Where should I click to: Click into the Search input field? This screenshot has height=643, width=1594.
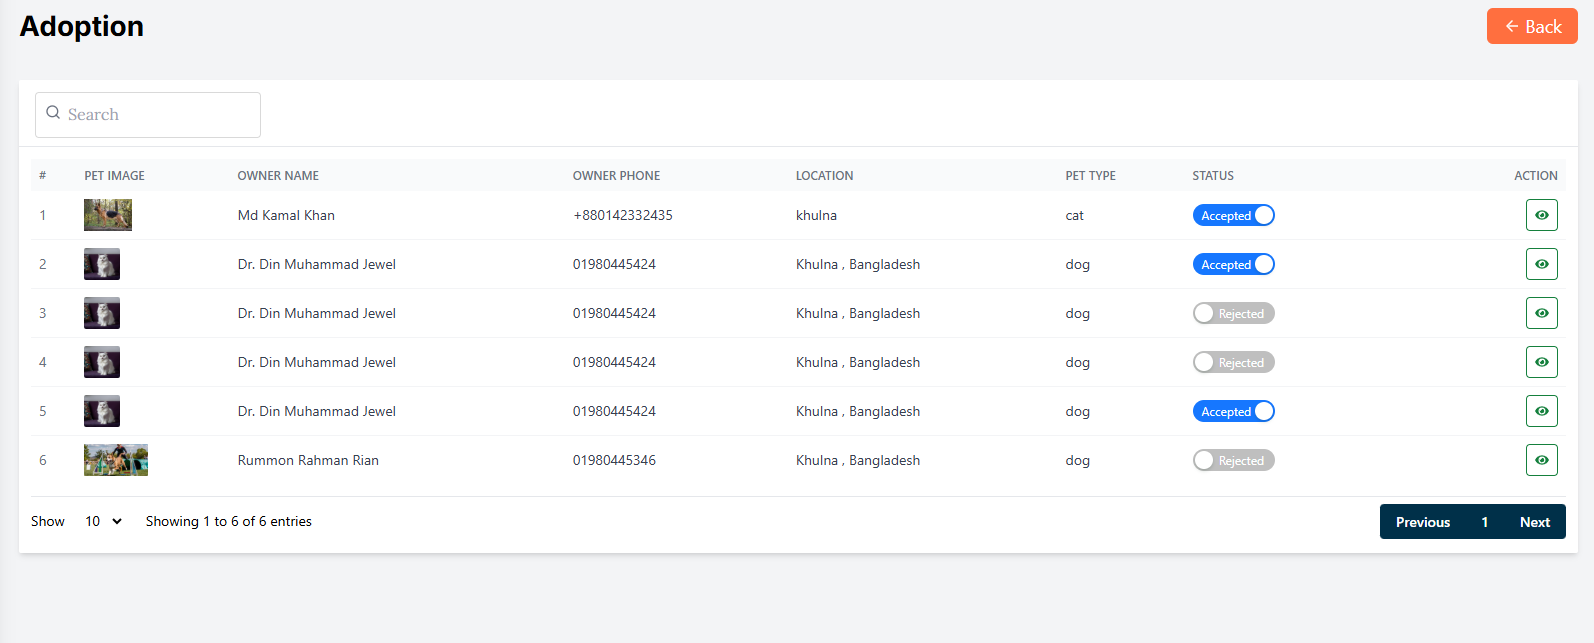[x=160, y=115]
